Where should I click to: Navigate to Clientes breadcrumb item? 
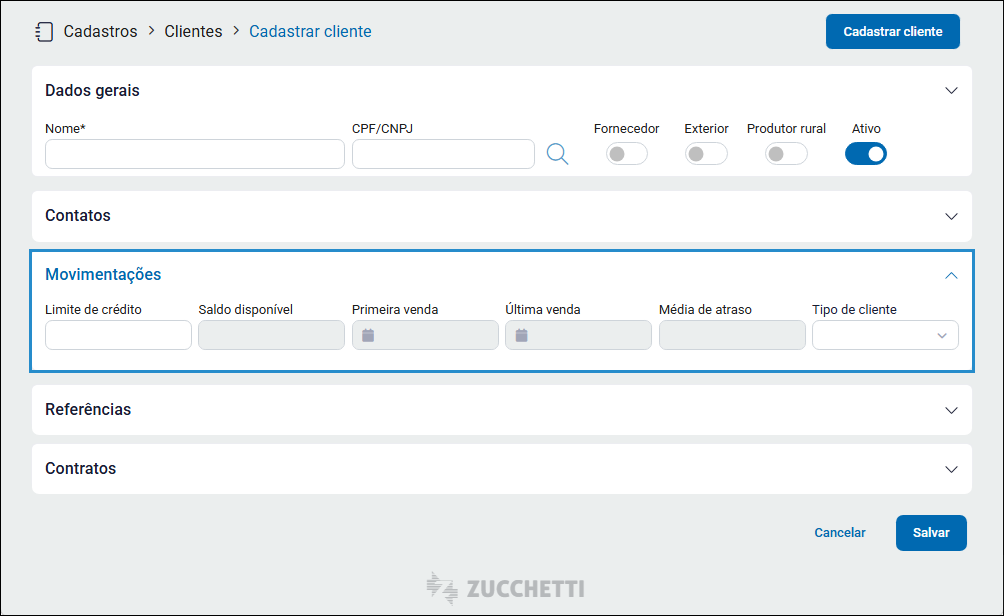pyautogui.click(x=193, y=31)
